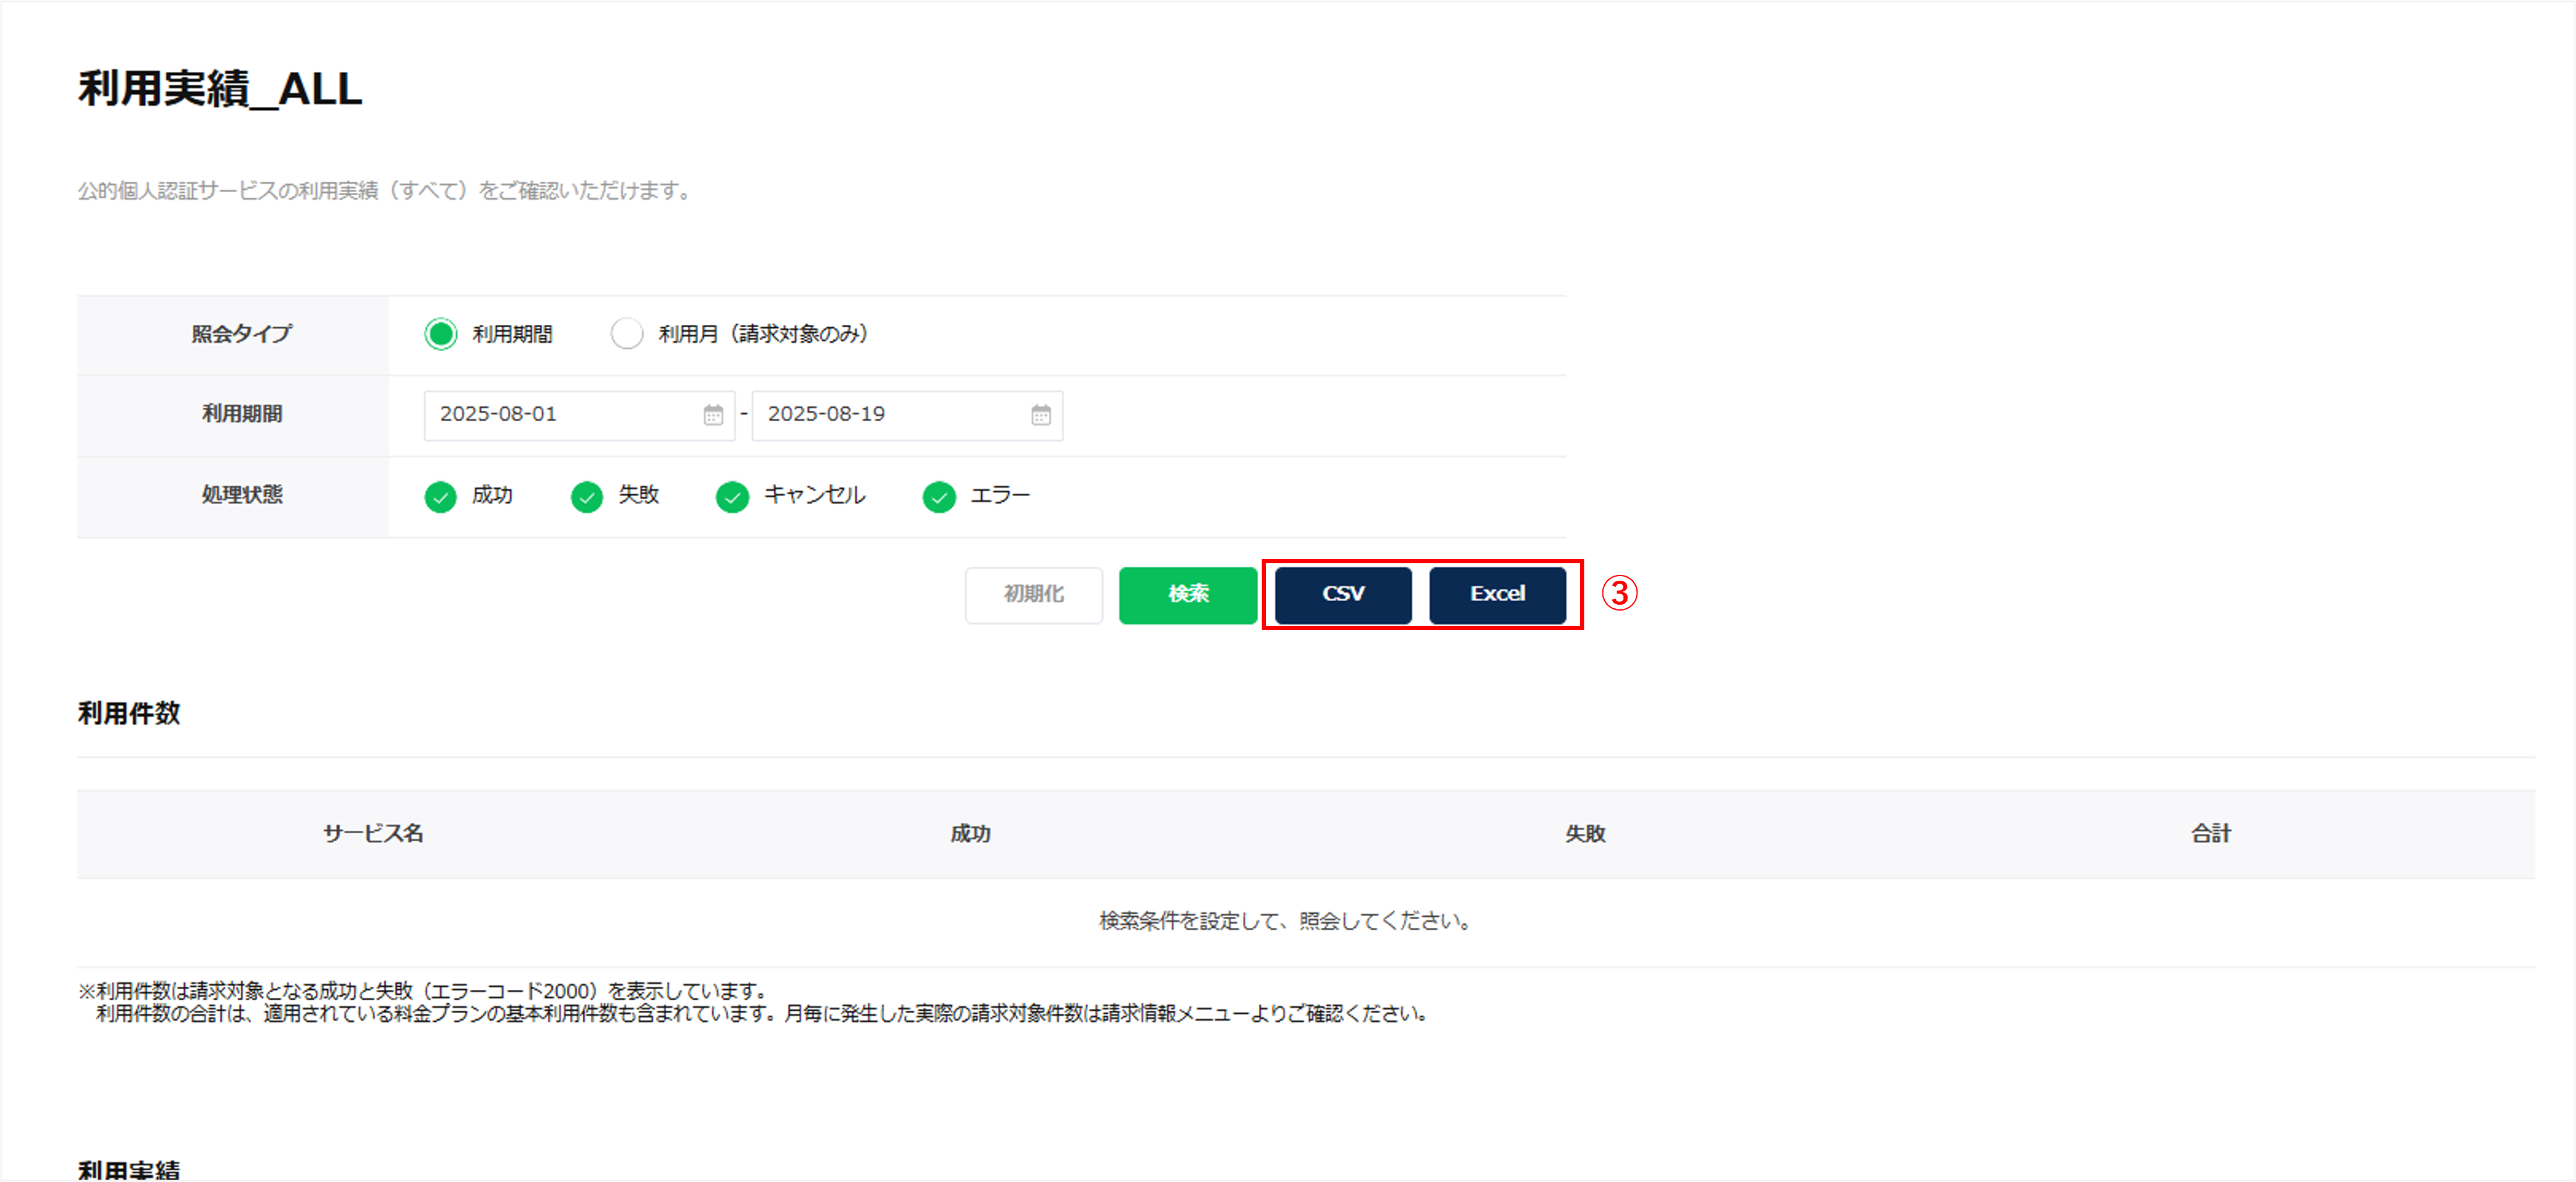The height and width of the screenshot is (1182, 2576).
Task: Open the start date calendar picker
Action: [x=712, y=415]
